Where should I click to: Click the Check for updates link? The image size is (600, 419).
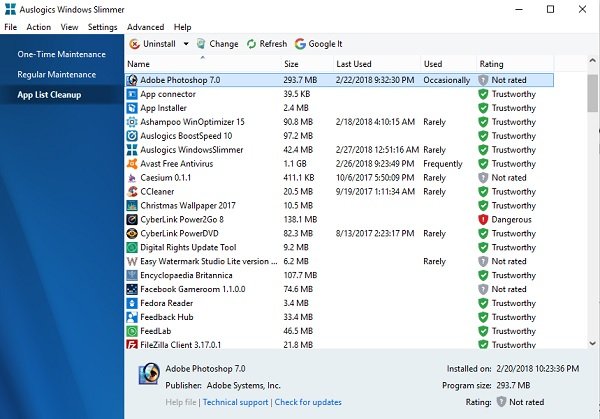tap(307, 402)
